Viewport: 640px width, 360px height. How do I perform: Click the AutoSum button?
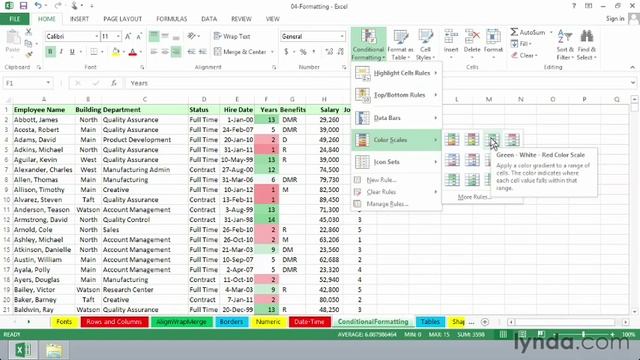[x=528, y=32]
